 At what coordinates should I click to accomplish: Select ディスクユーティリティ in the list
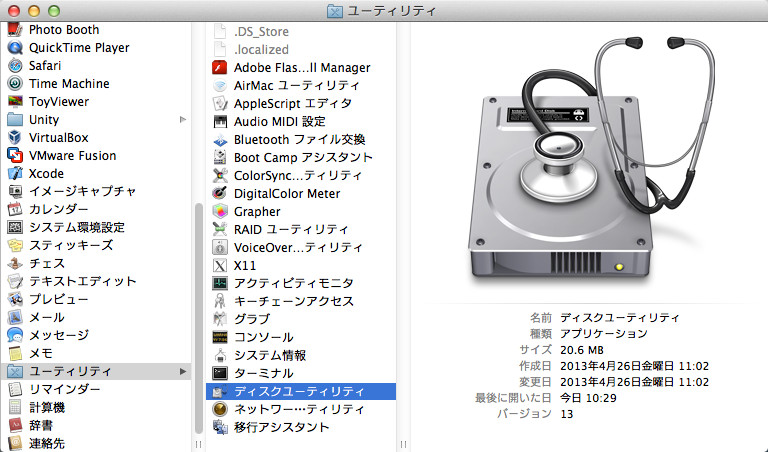pos(301,391)
